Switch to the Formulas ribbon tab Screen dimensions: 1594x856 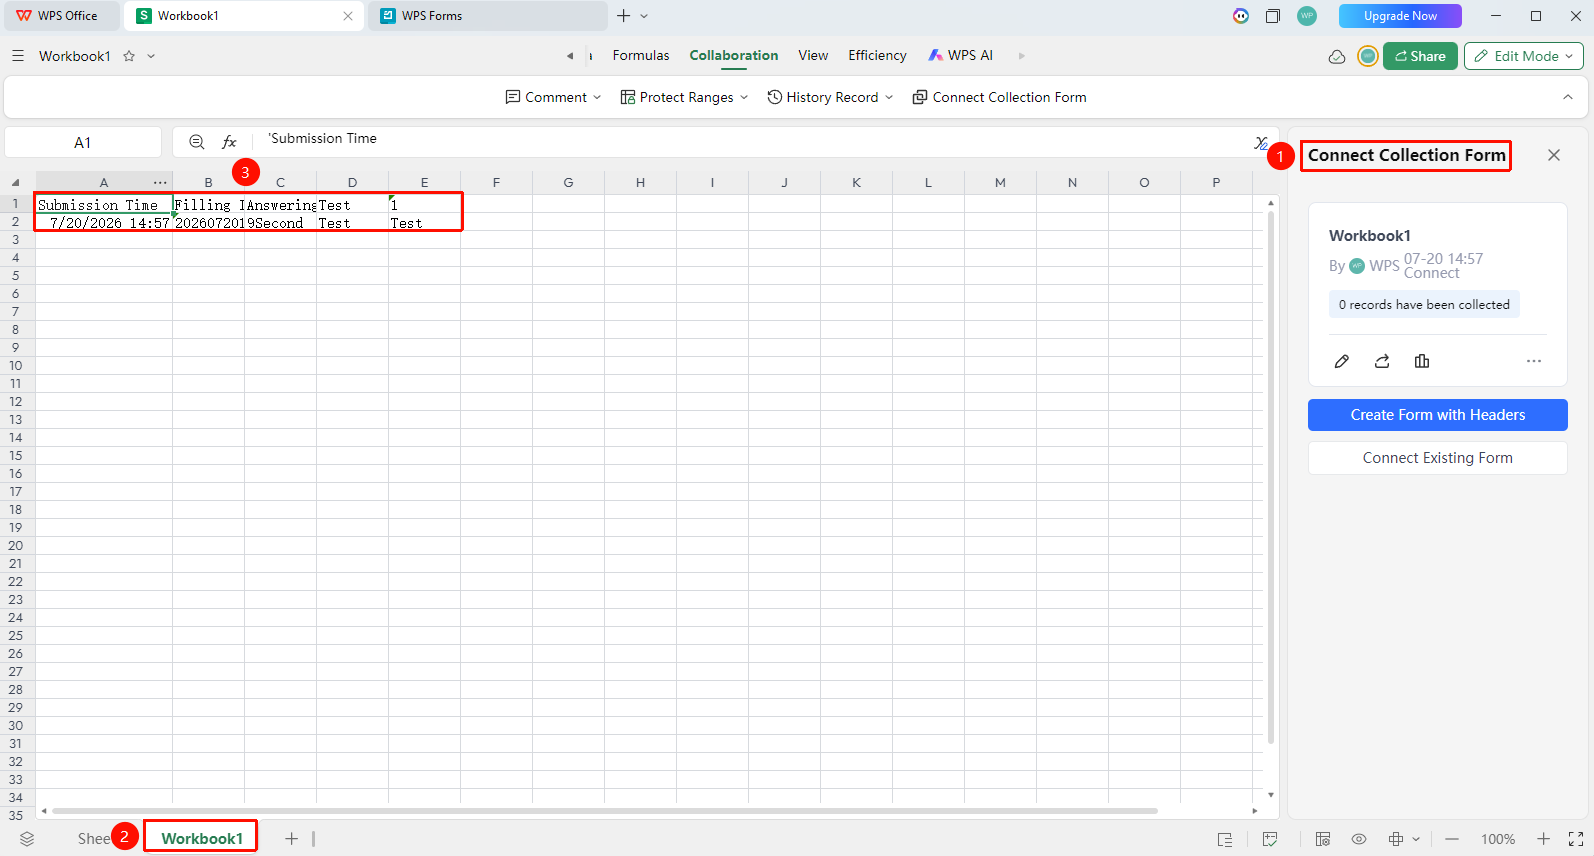point(641,56)
